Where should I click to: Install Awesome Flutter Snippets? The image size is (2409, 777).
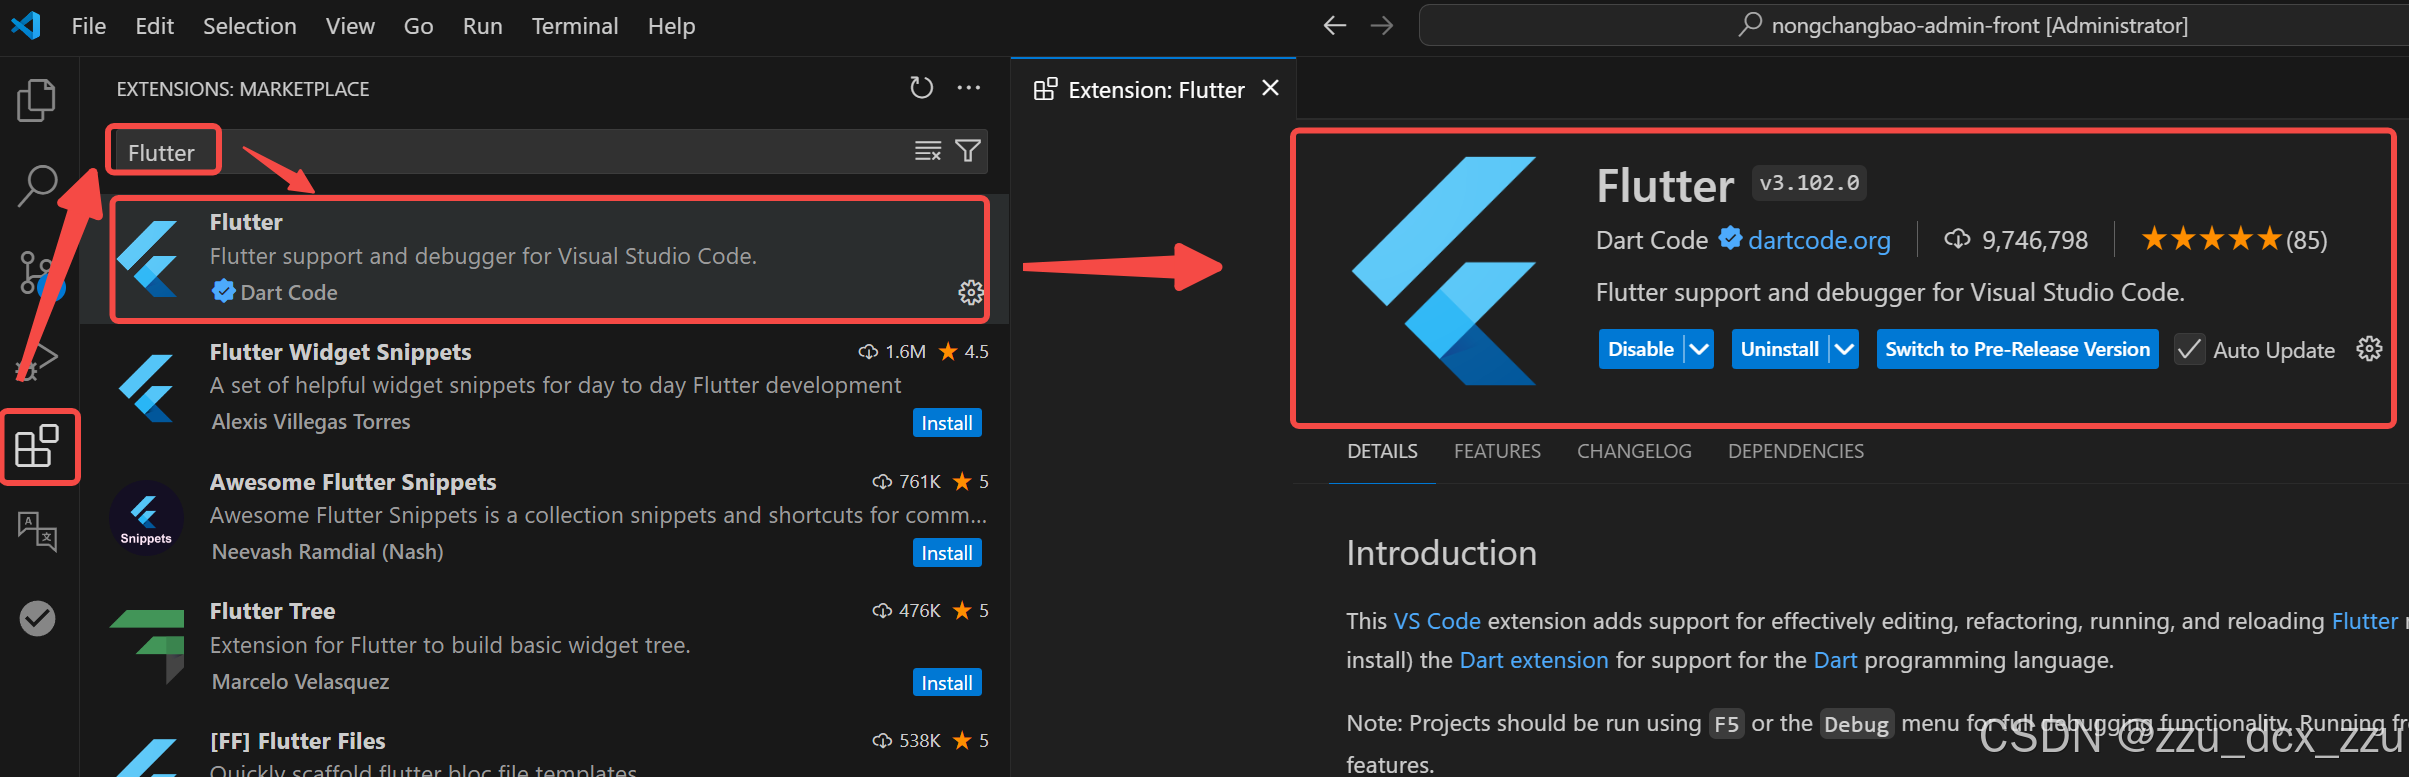click(x=947, y=553)
